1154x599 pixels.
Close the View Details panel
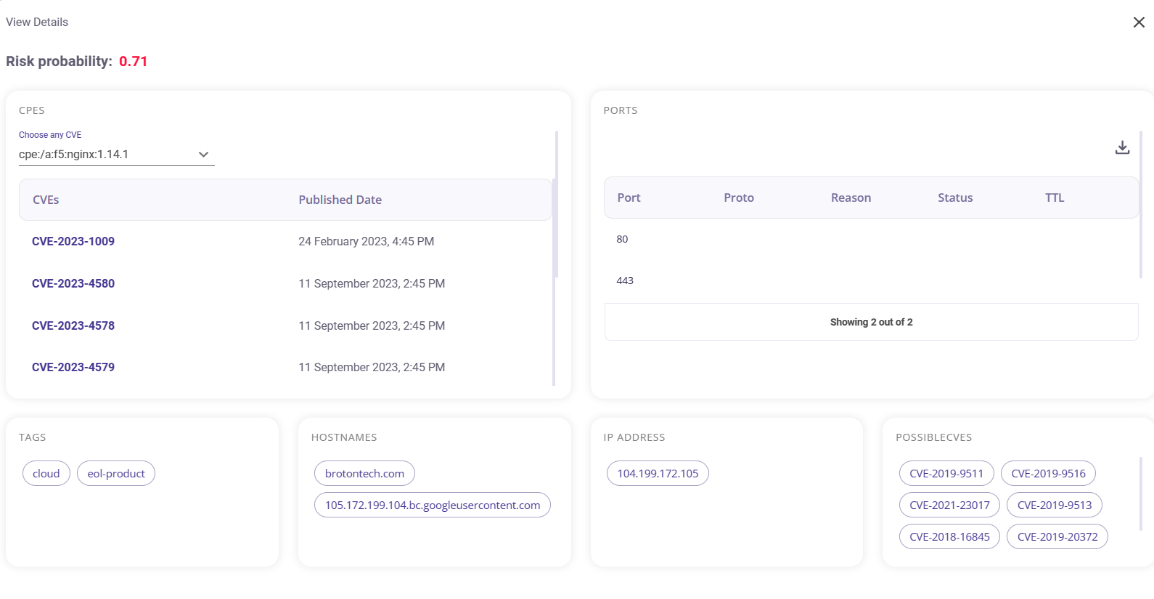point(1139,22)
